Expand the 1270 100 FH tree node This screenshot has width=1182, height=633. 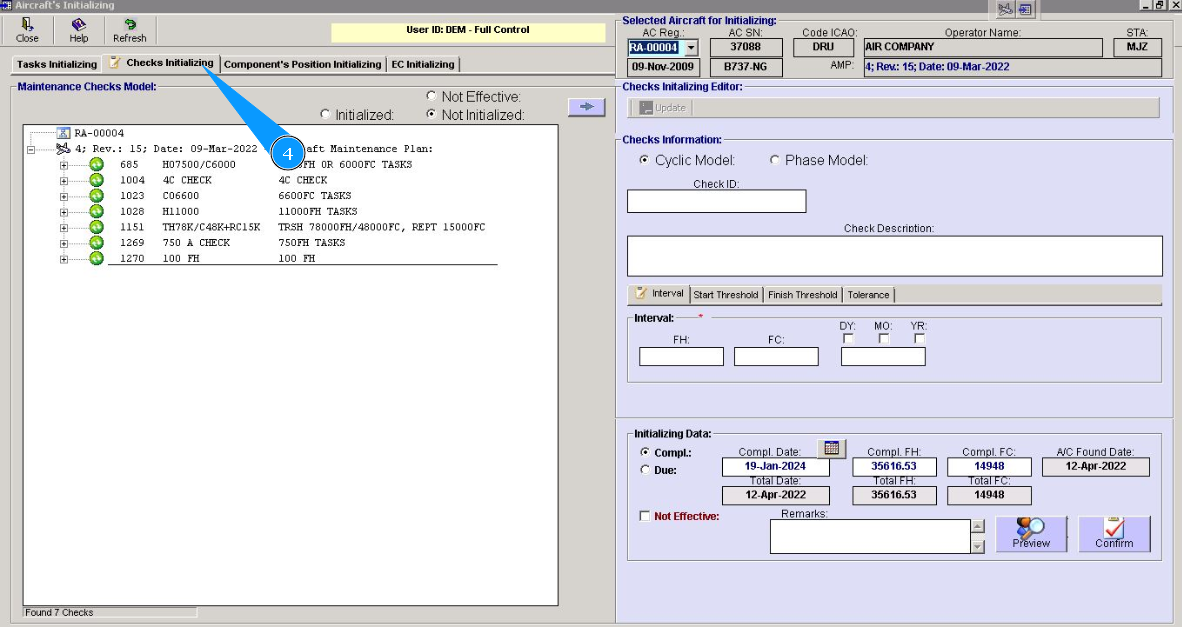pyautogui.click(x=64, y=259)
